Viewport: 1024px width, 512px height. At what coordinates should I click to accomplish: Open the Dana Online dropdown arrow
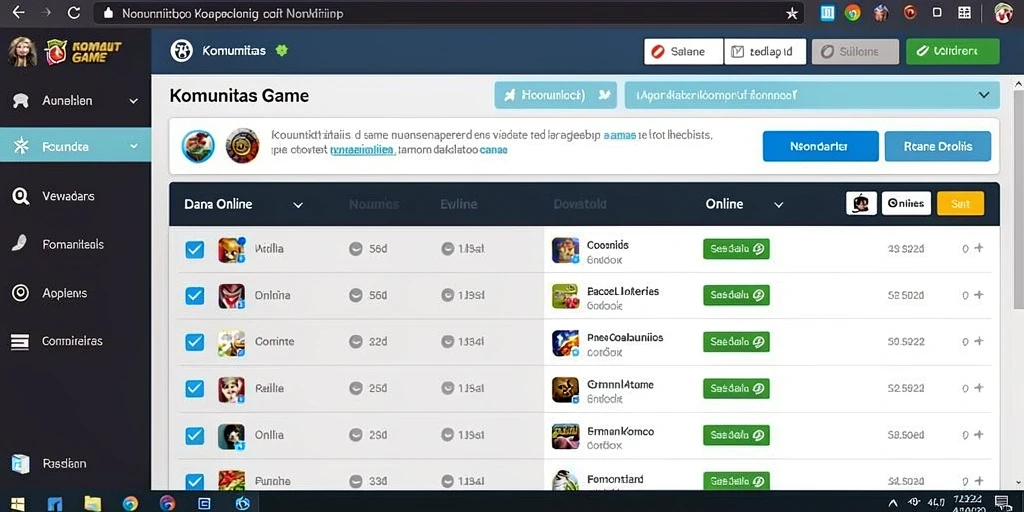pos(298,205)
